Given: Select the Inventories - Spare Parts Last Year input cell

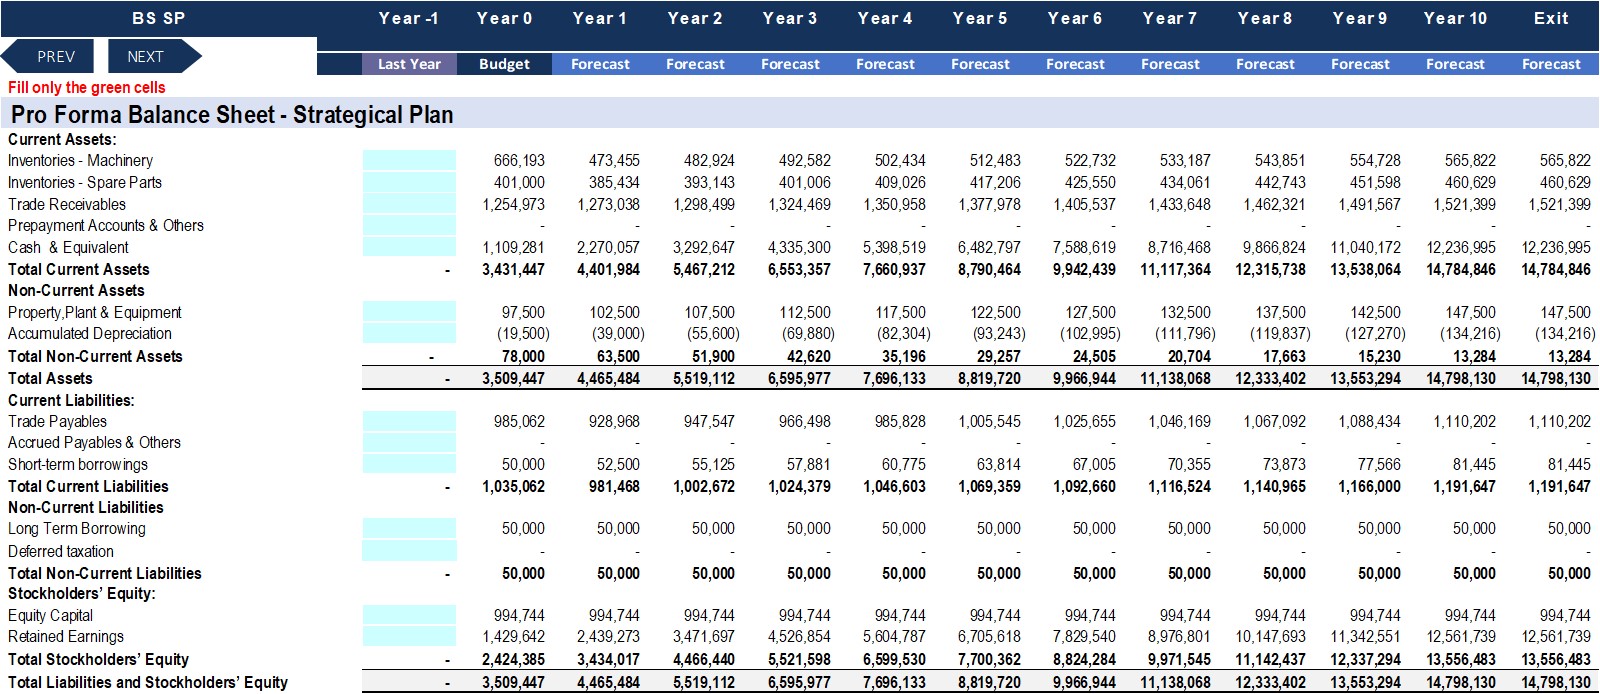Looking at the screenshot, I should point(409,183).
